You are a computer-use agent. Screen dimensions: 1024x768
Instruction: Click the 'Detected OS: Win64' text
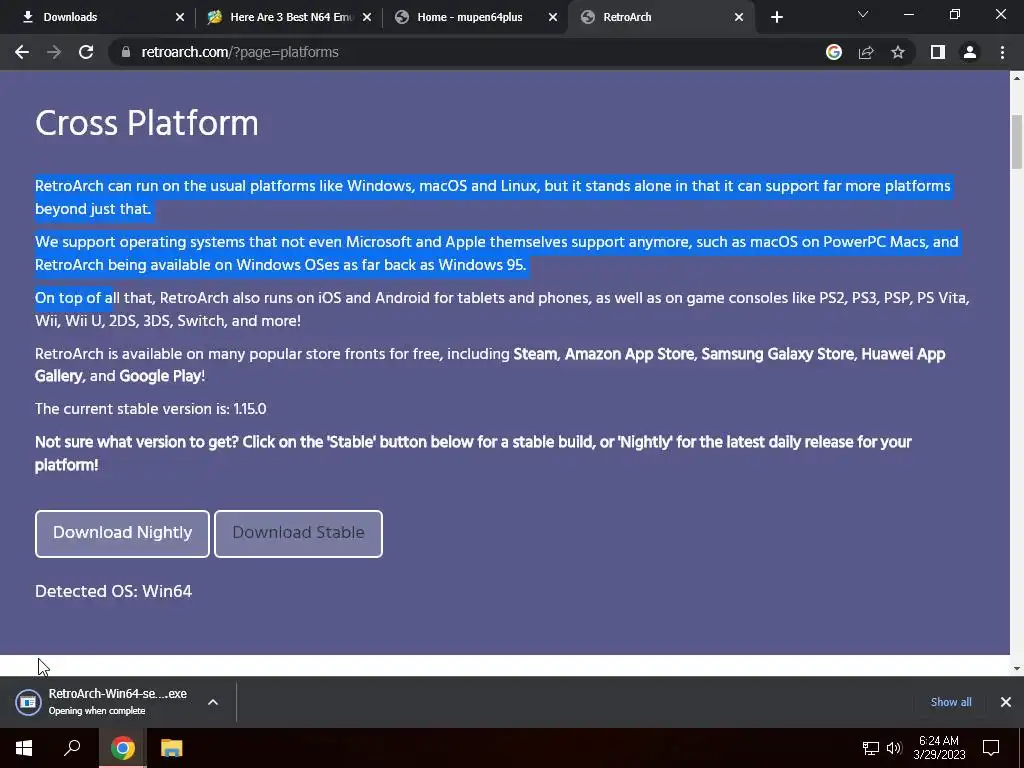114,592
